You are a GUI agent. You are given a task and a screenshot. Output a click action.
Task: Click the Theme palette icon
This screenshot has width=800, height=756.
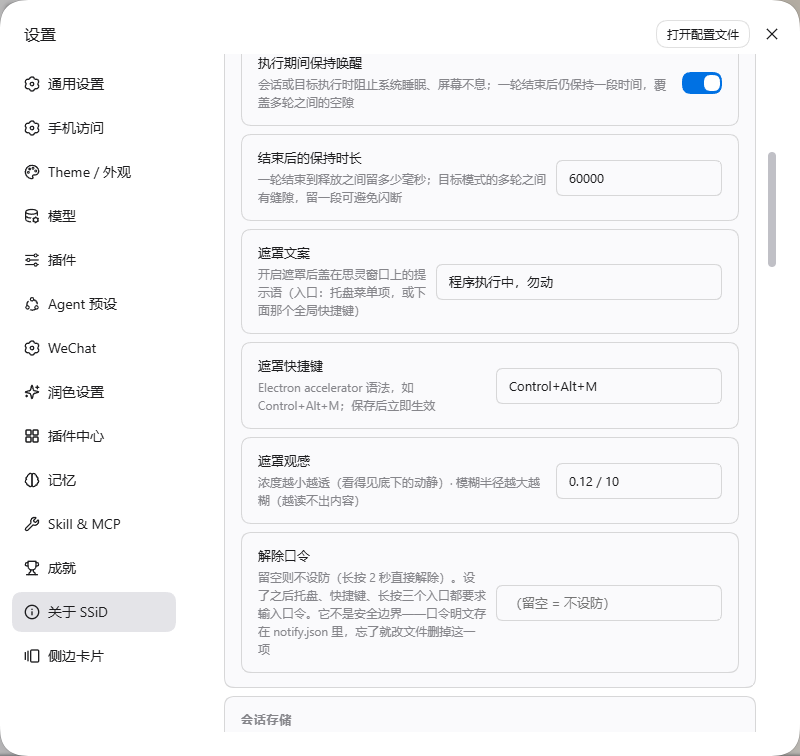pos(32,172)
